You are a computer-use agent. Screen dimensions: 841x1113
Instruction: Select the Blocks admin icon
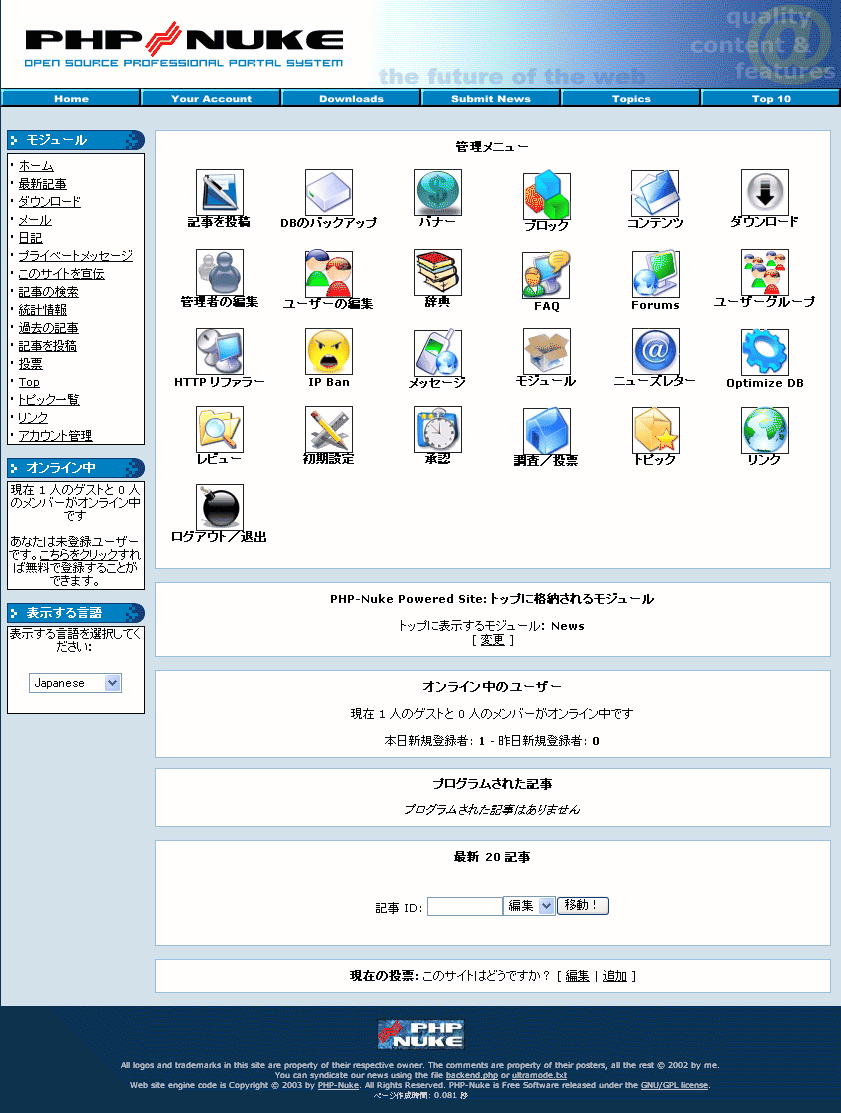click(x=546, y=194)
